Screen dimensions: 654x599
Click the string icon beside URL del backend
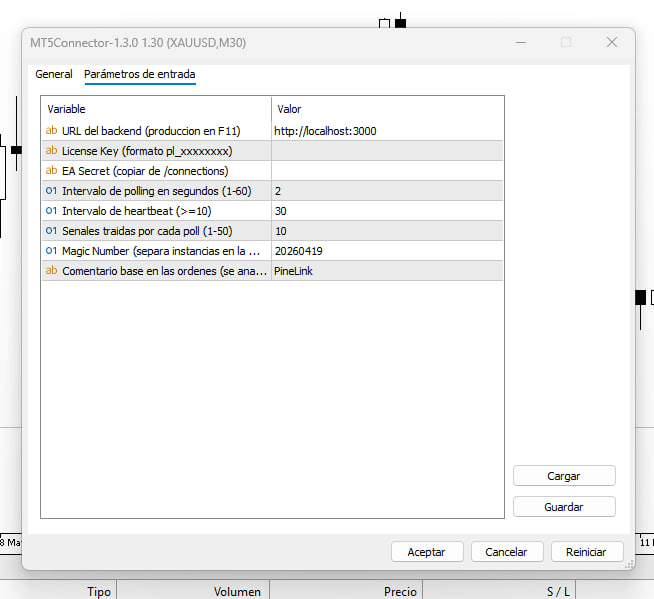tap(51, 131)
